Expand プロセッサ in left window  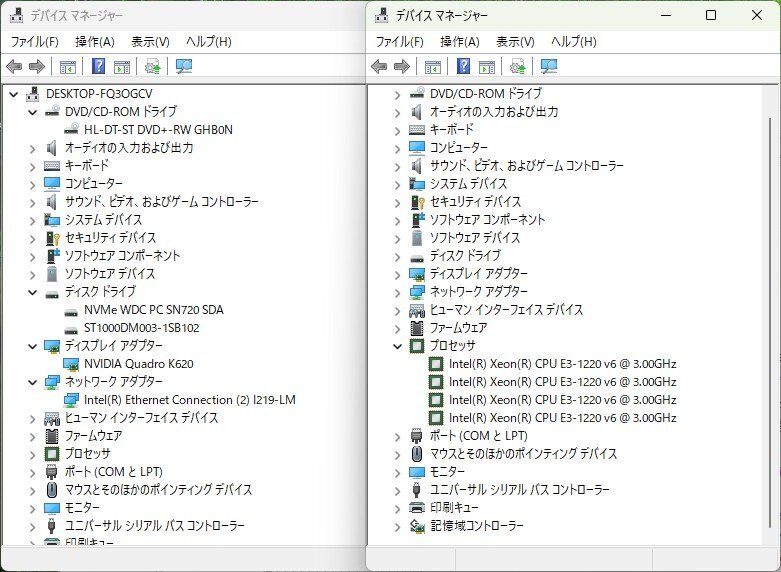32,454
